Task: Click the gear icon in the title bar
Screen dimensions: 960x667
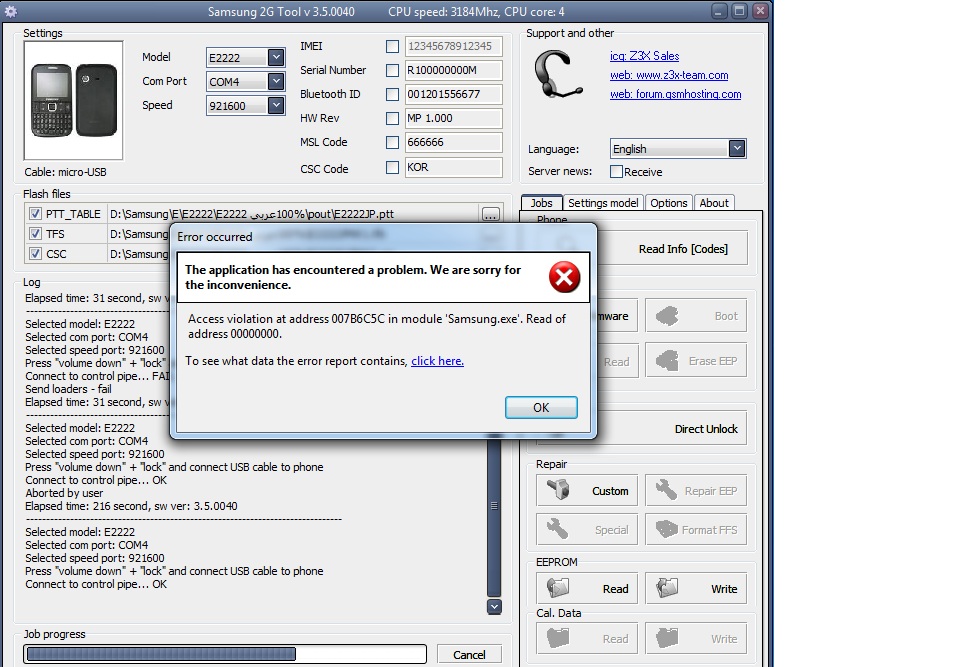Action: [x=11, y=11]
